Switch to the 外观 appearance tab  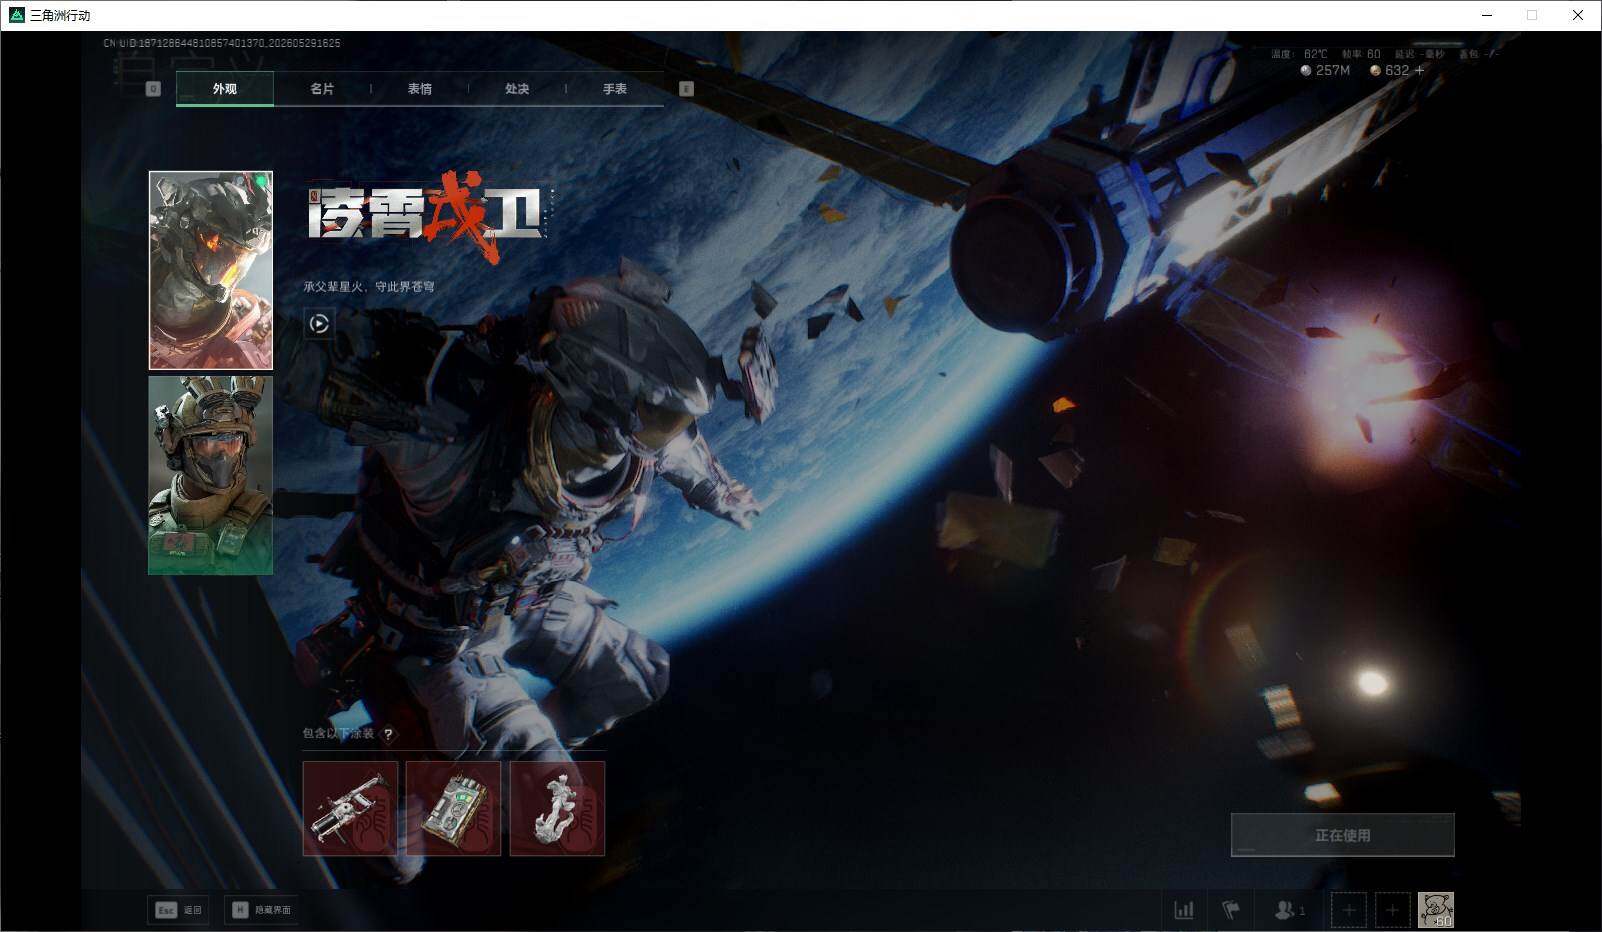[x=225, y=89]
